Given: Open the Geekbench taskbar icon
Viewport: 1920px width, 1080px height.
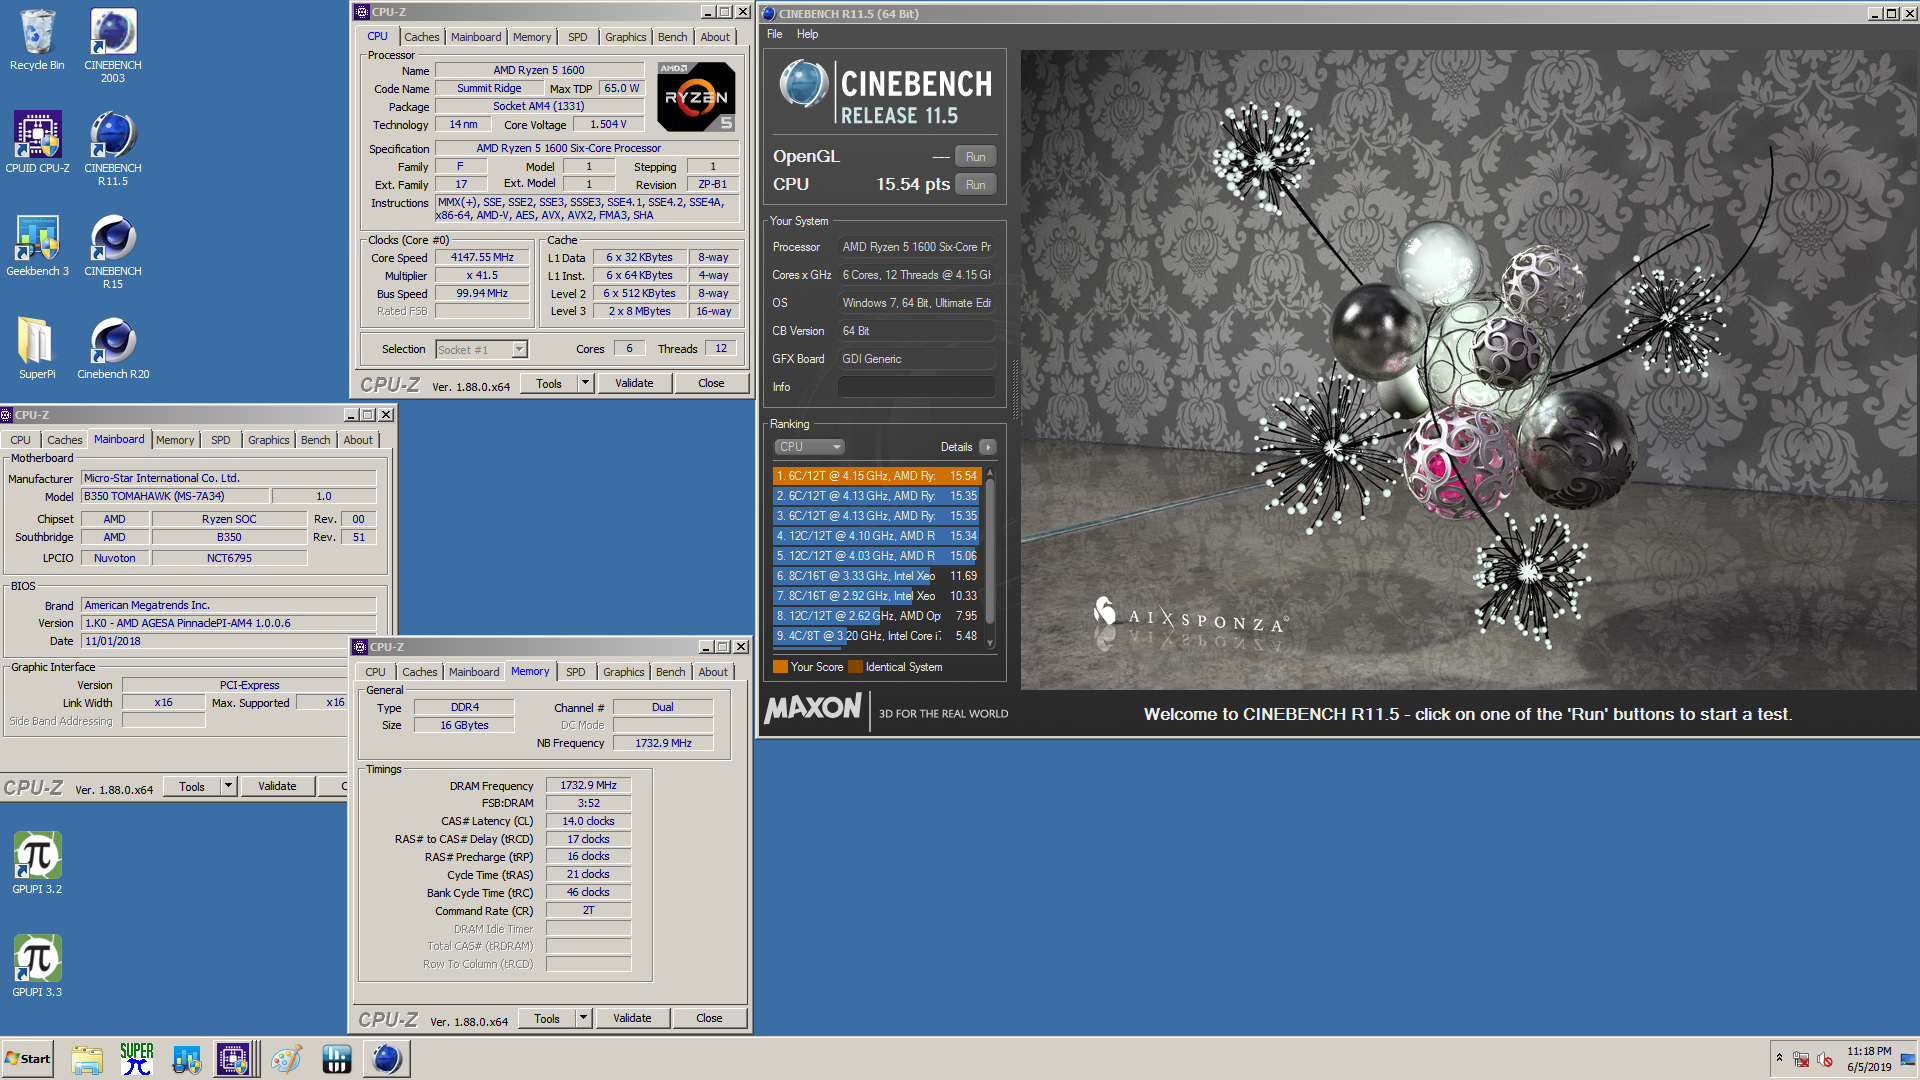Looking at the screenshot, I should (x=187, y=1059).
